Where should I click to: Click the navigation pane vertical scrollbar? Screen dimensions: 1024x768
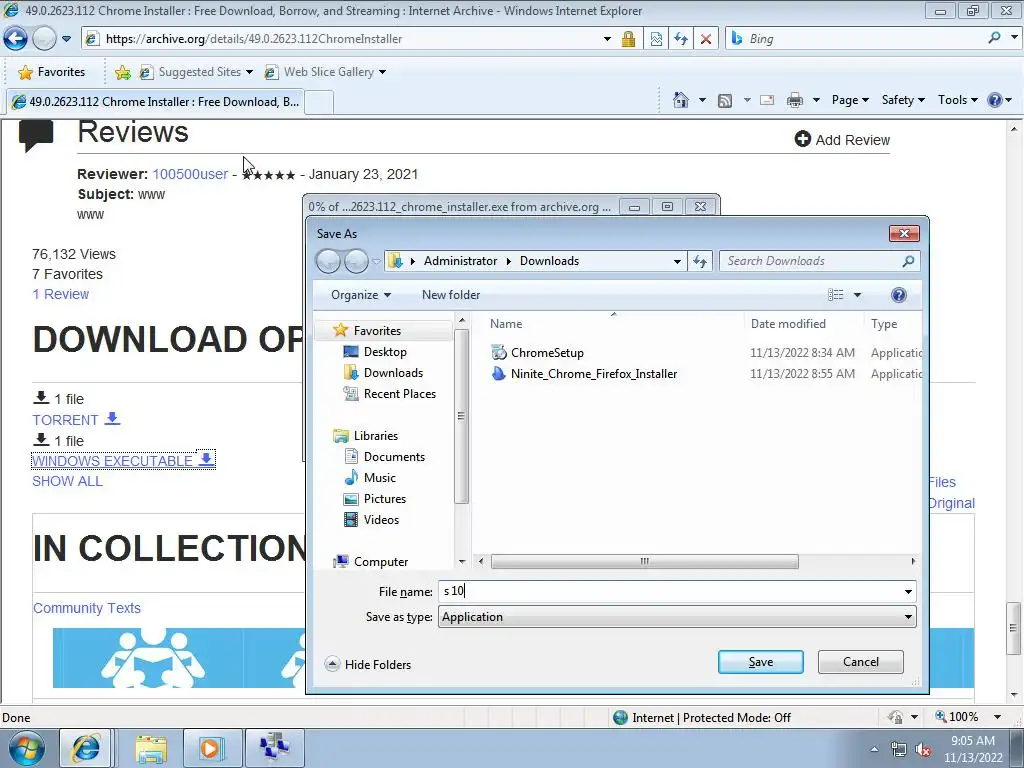coord(462,415)
